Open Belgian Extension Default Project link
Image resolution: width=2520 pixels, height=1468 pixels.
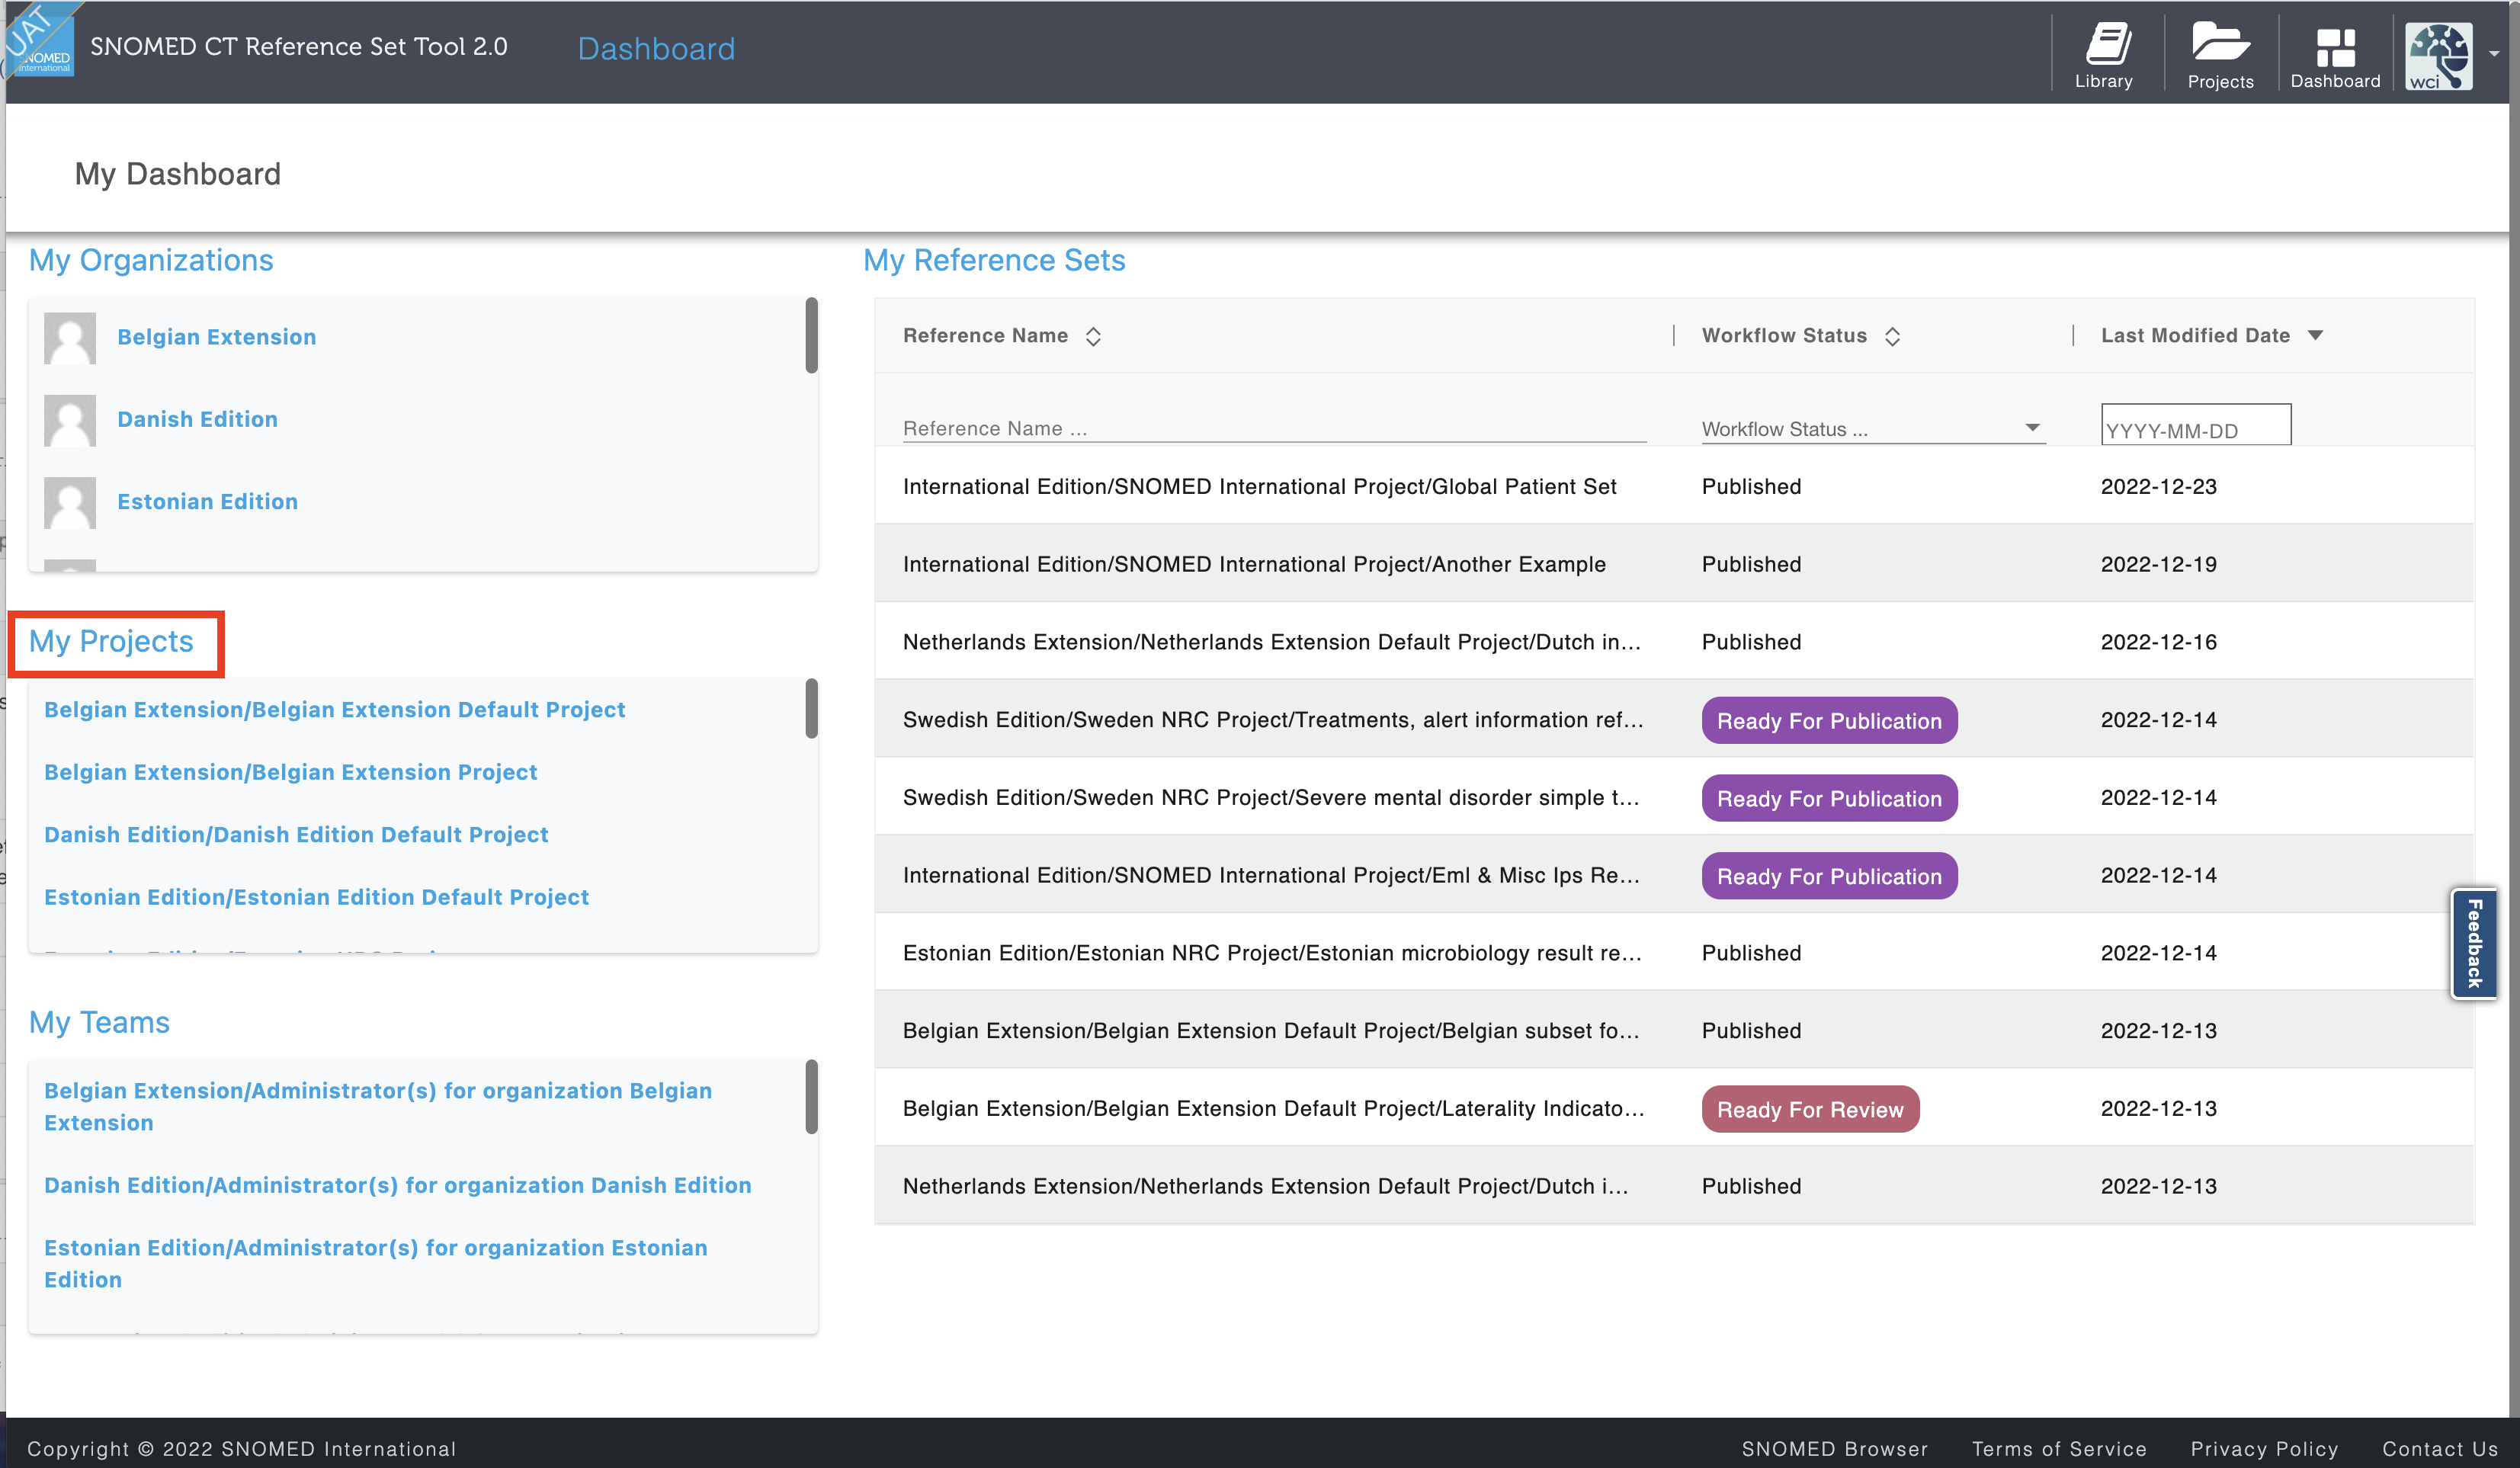334,709
